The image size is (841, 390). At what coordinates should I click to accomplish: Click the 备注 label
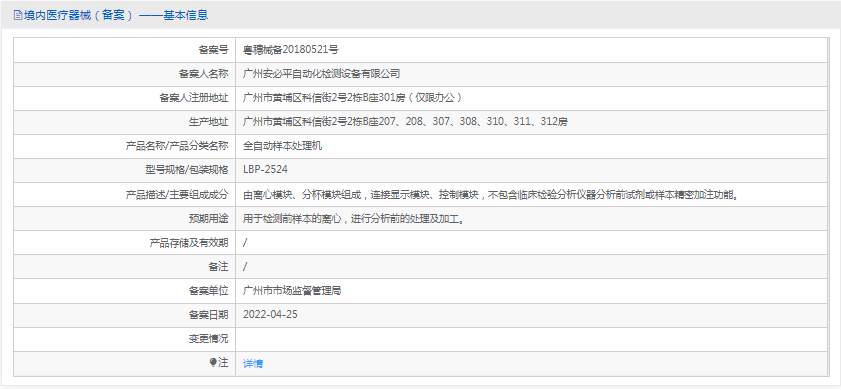pos(218,267)
